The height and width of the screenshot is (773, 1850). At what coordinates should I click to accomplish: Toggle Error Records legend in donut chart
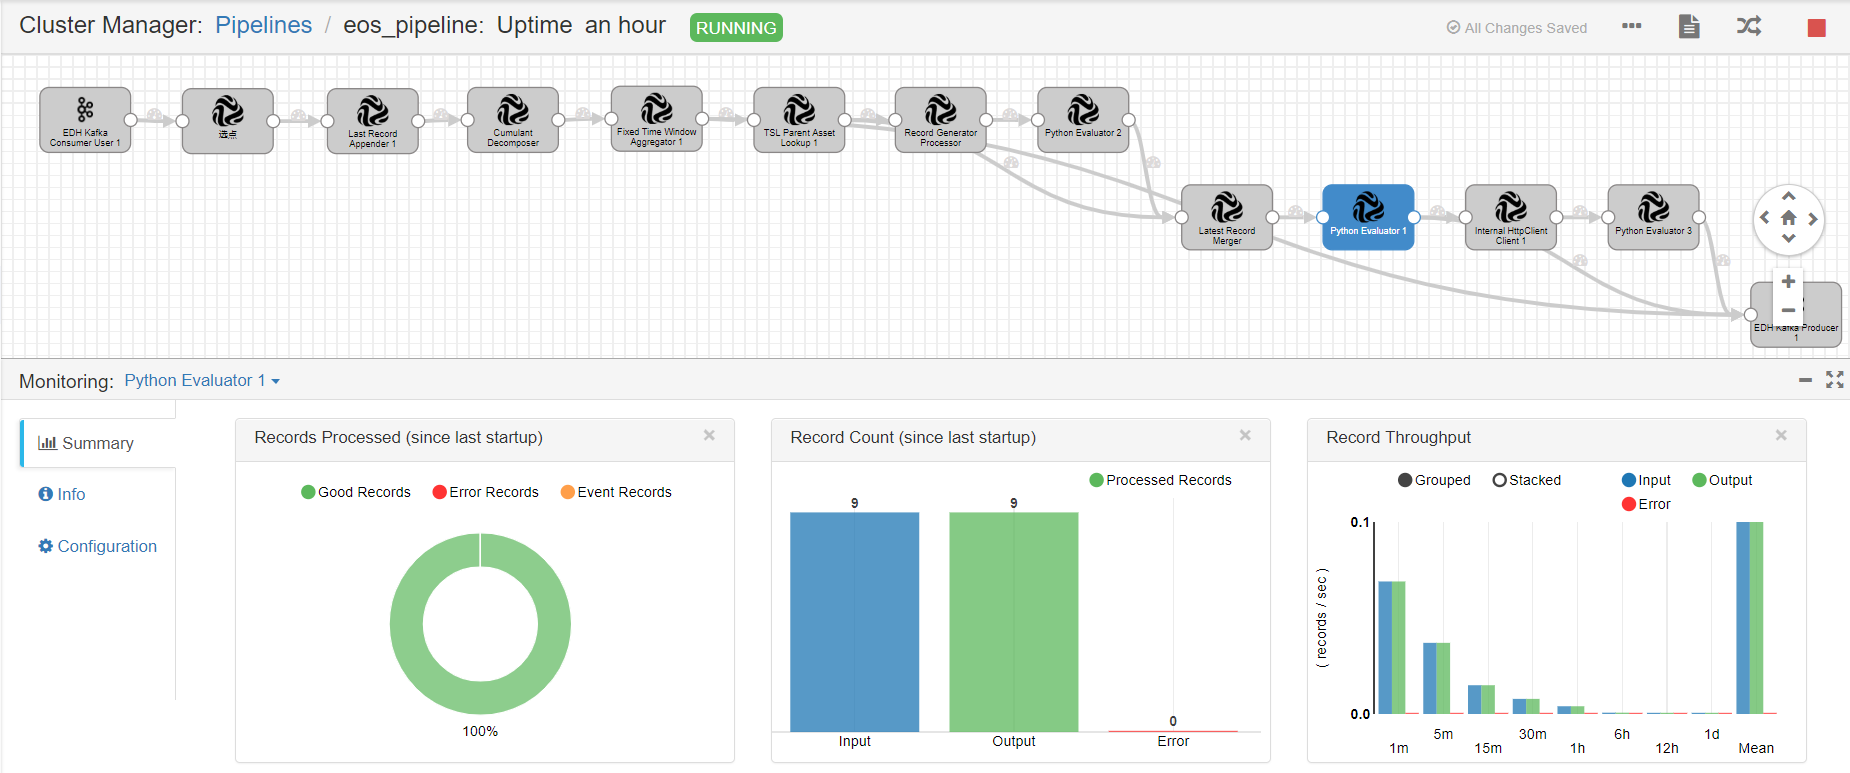click(x=486, y=492)
